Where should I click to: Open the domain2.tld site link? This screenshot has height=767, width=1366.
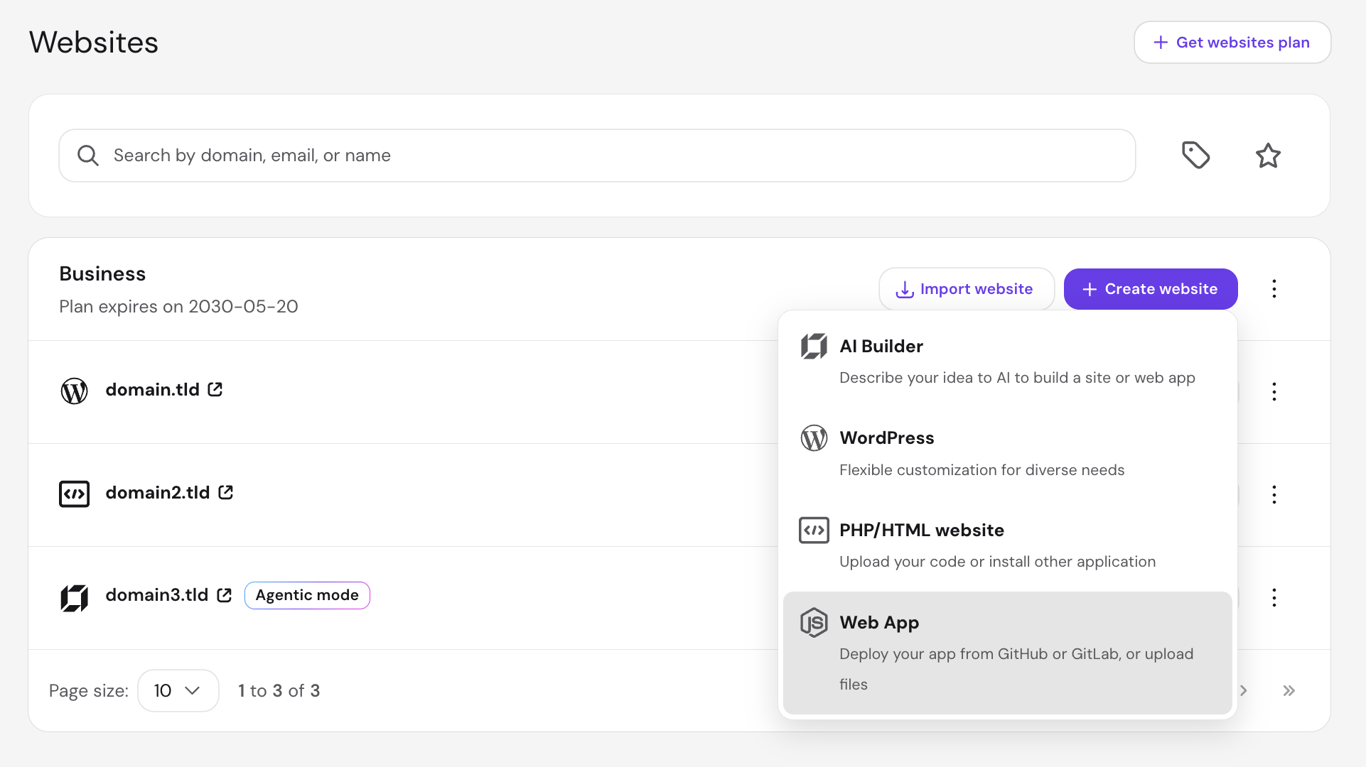(158, 493)
